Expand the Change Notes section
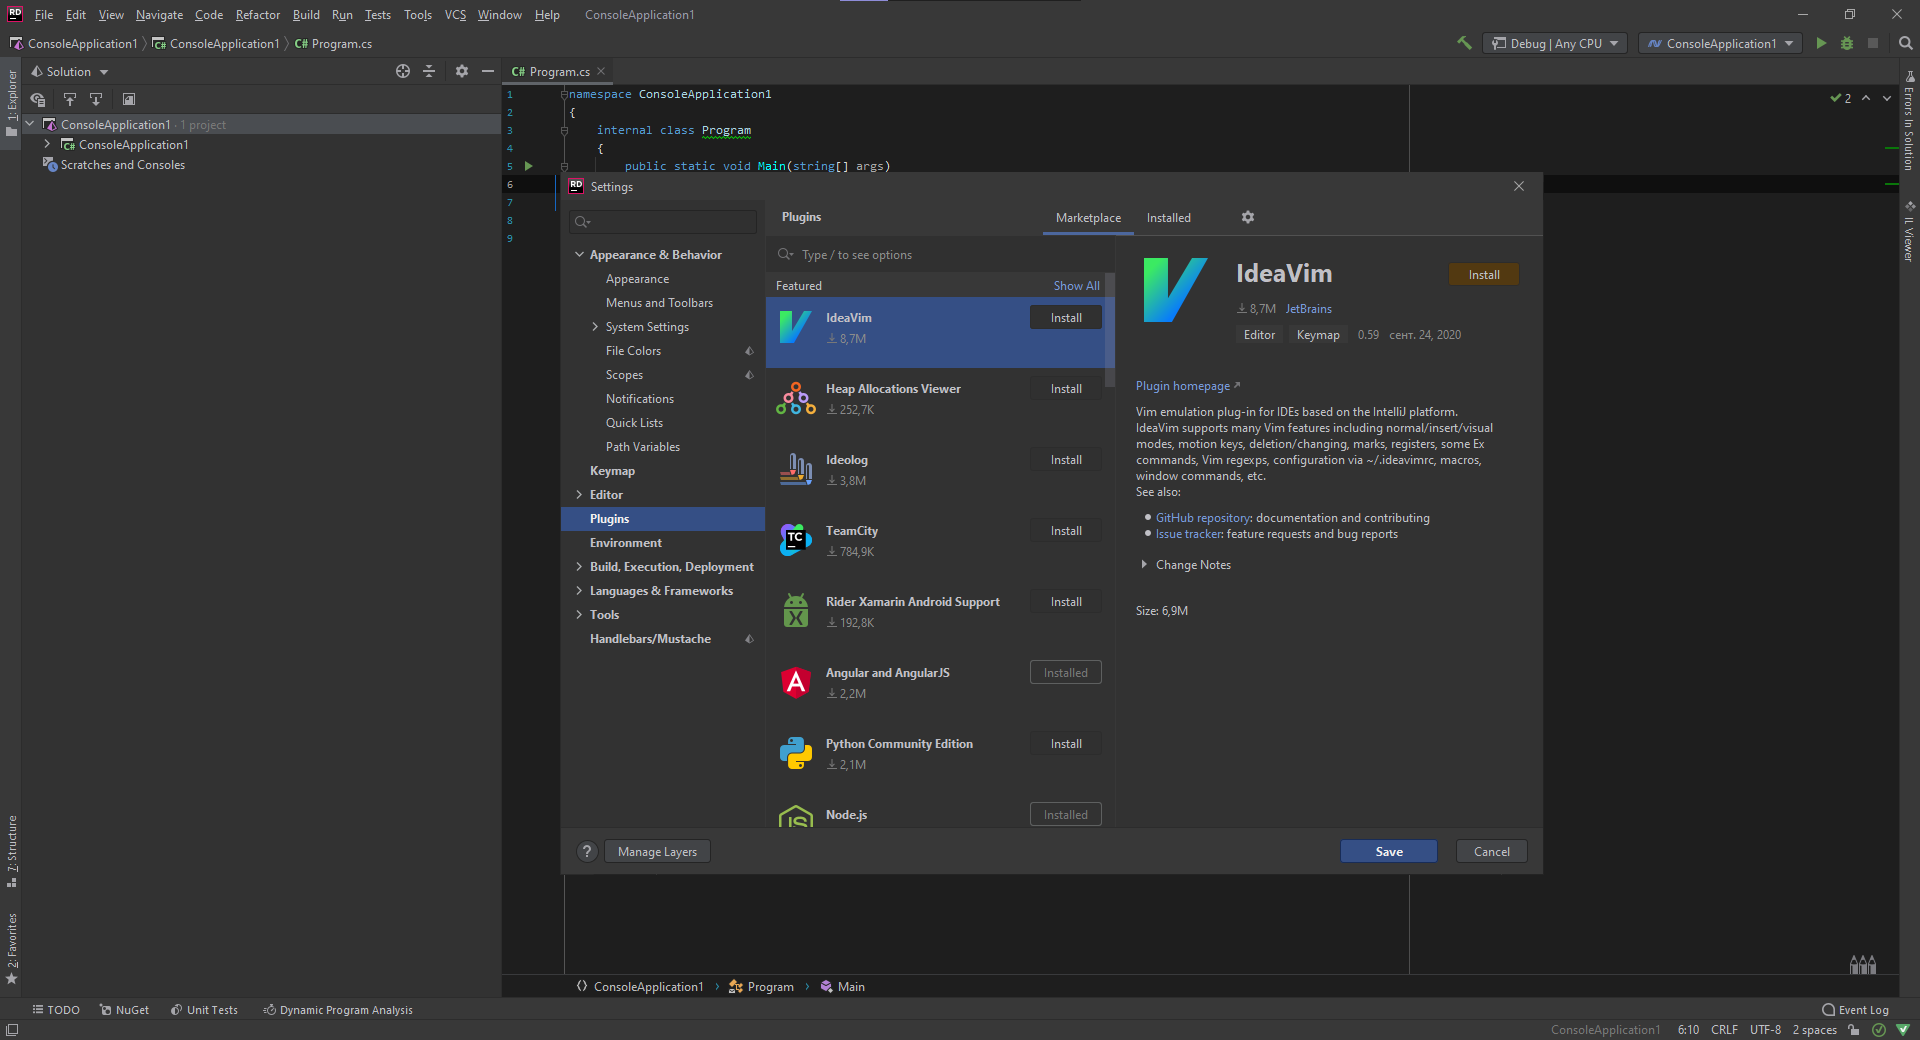The height and width of the screenshot is (1040, 1920). (1144, 565)
